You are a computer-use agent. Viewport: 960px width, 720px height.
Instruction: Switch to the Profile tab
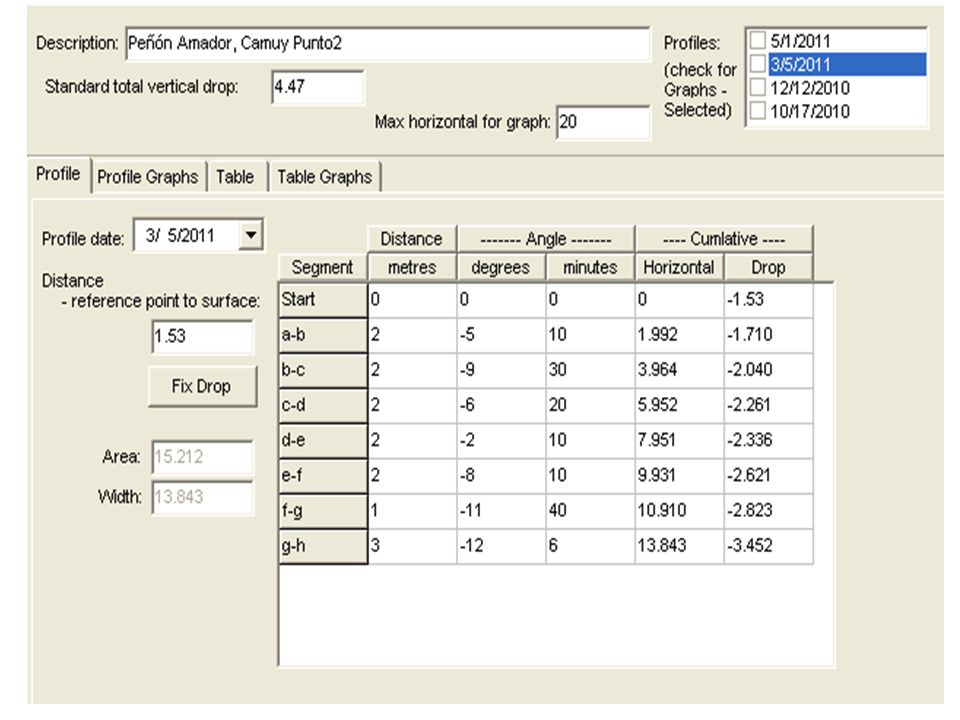tap(58, 174)
